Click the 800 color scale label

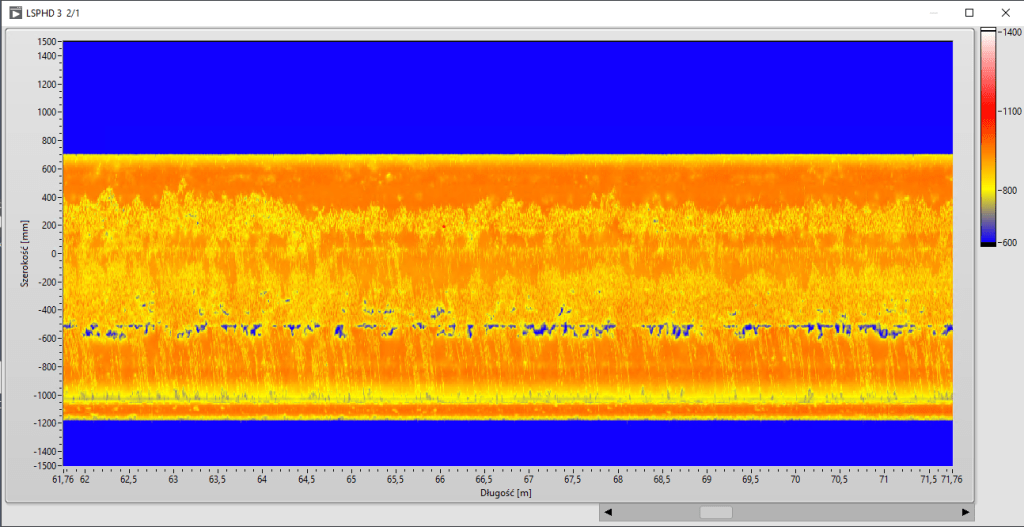click(1010, 191)
